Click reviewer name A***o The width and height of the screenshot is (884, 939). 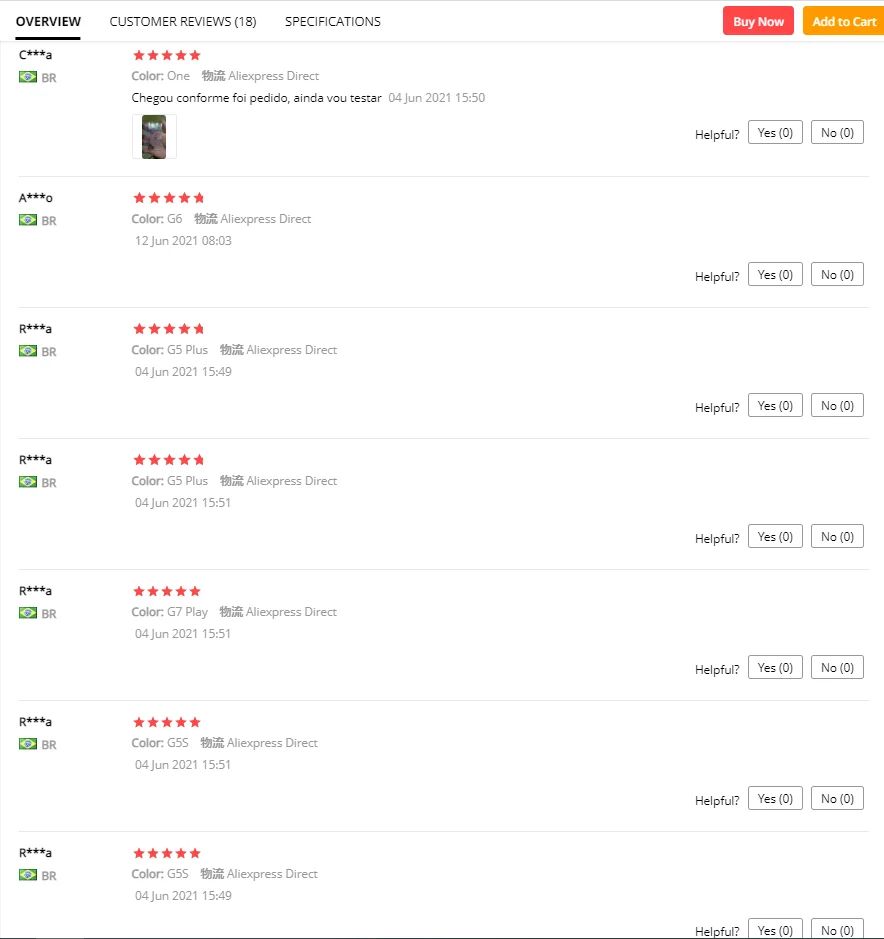(36, 198)
